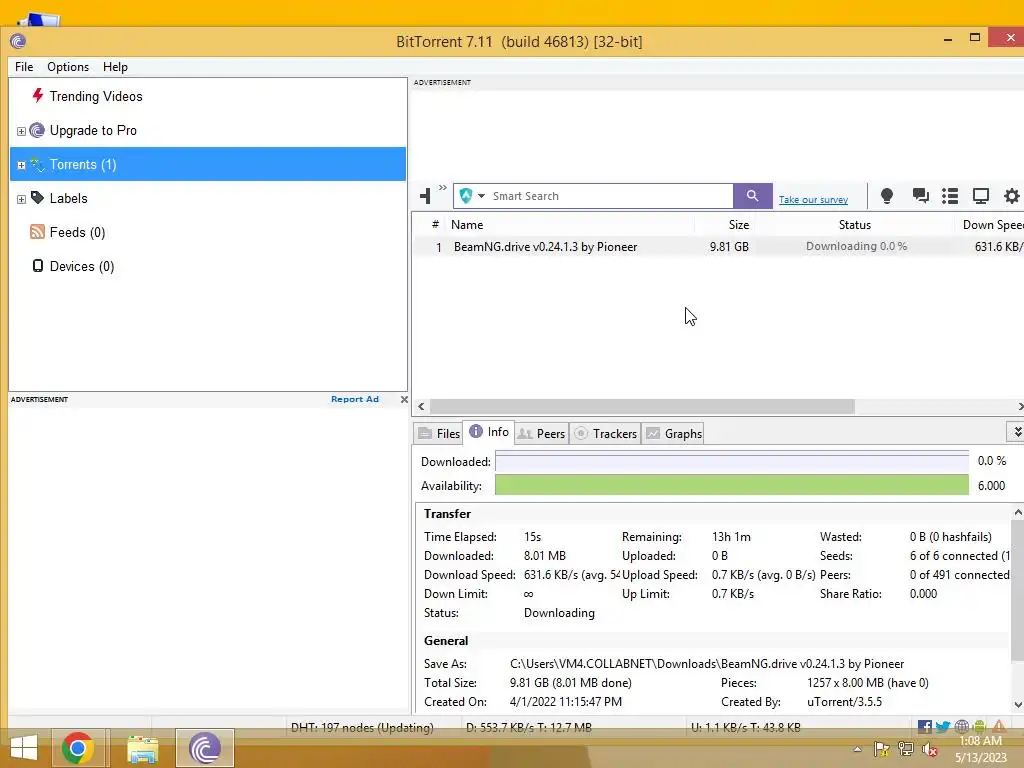Click the Action Center flag tray icon
Viewport: 1024px width, 768px height.
(x=881, y=750)
